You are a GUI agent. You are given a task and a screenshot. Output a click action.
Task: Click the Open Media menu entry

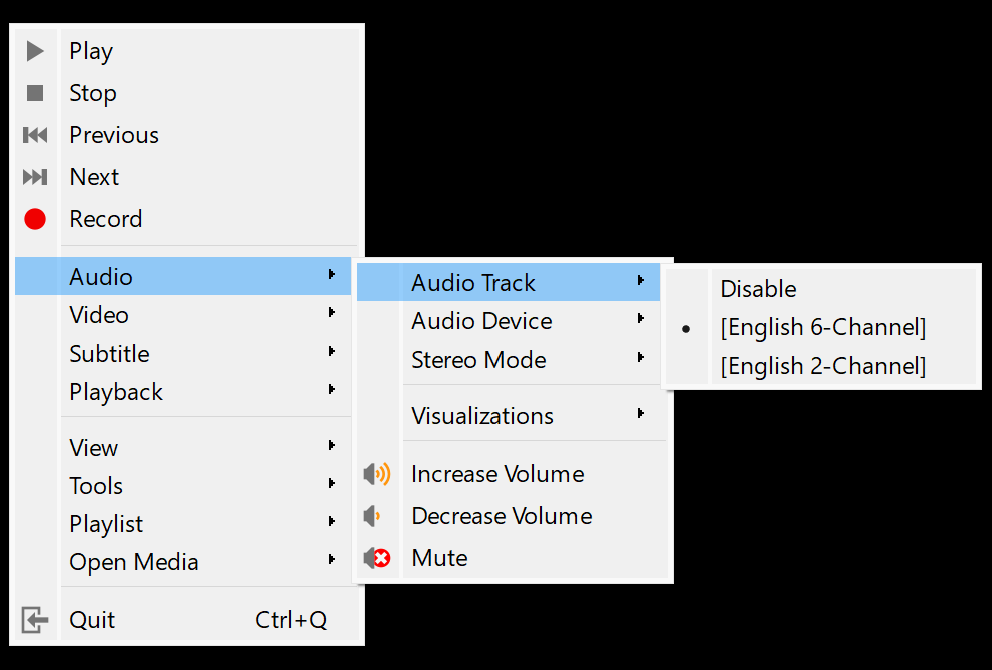click(x=133, y=562)
